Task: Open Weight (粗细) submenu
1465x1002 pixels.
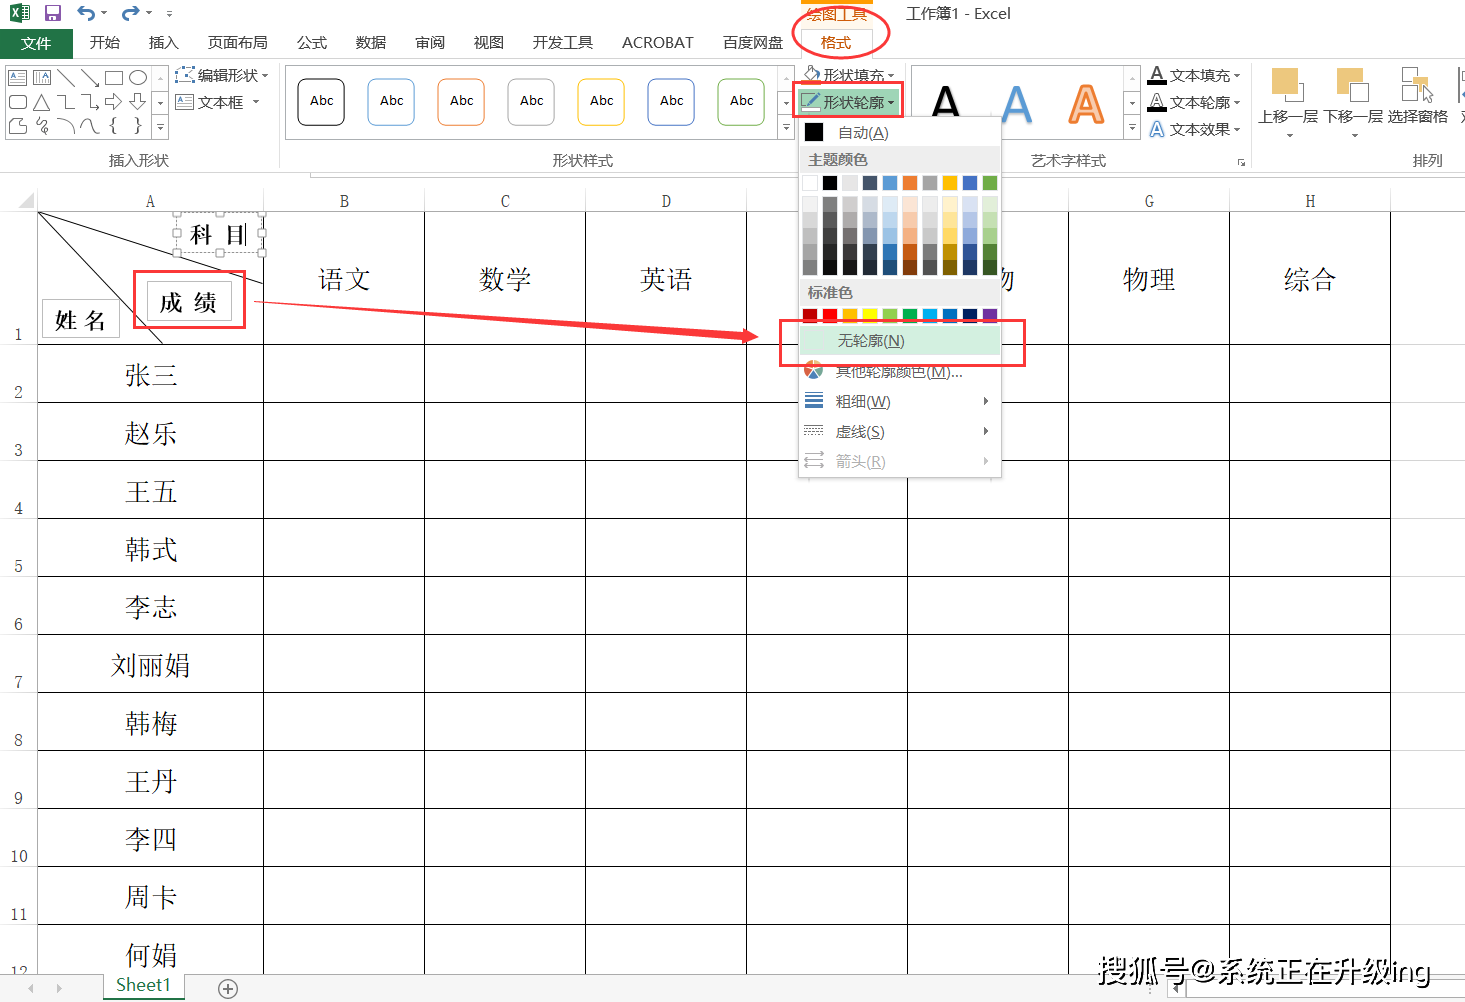Action: tap(899, 402)
